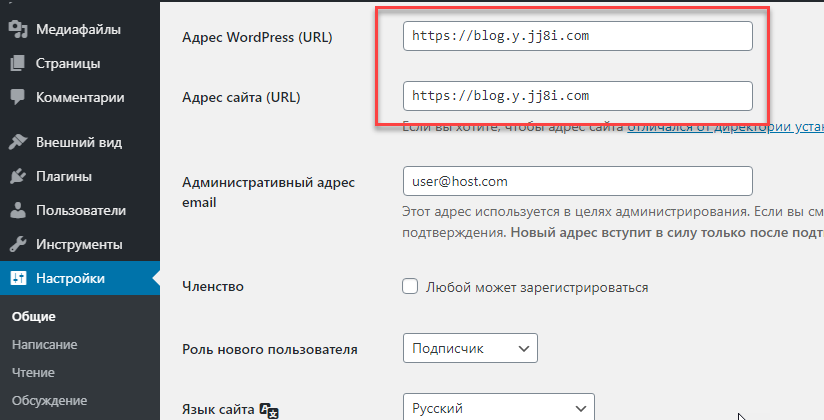Click the Адрес сайта (URL) label
This screenshot has width=824, height=420.
tap(241, 97)
